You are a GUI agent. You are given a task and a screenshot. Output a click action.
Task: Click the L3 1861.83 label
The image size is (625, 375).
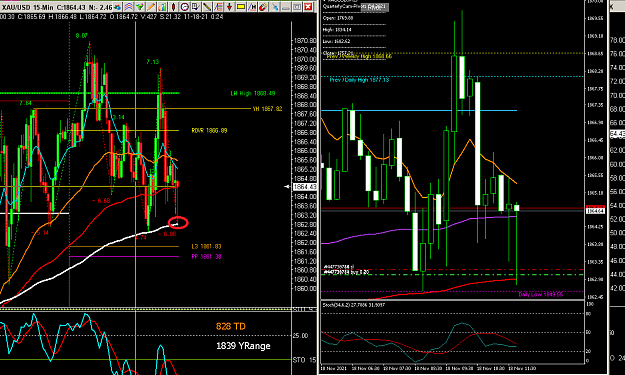coord(206,246)
